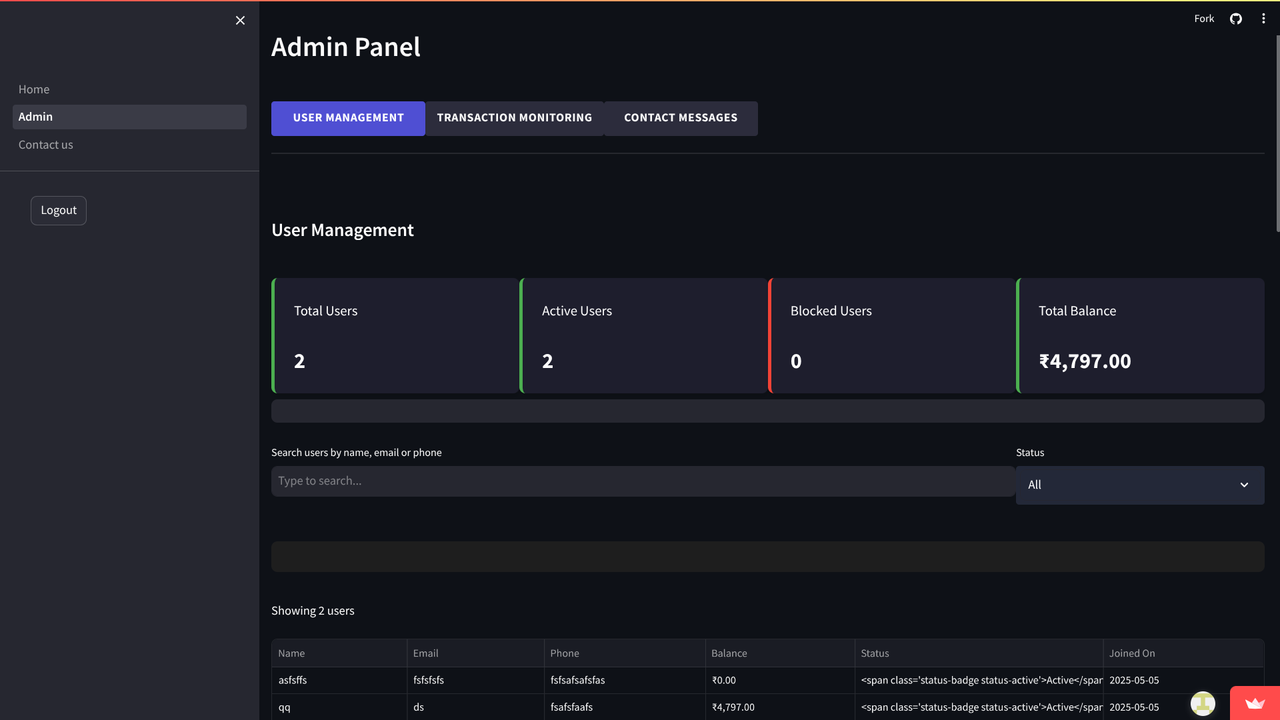Select the fsafsfaafs phone cell
The width and height of the screenshot is (1280, 720).
[x=624, y=707]
